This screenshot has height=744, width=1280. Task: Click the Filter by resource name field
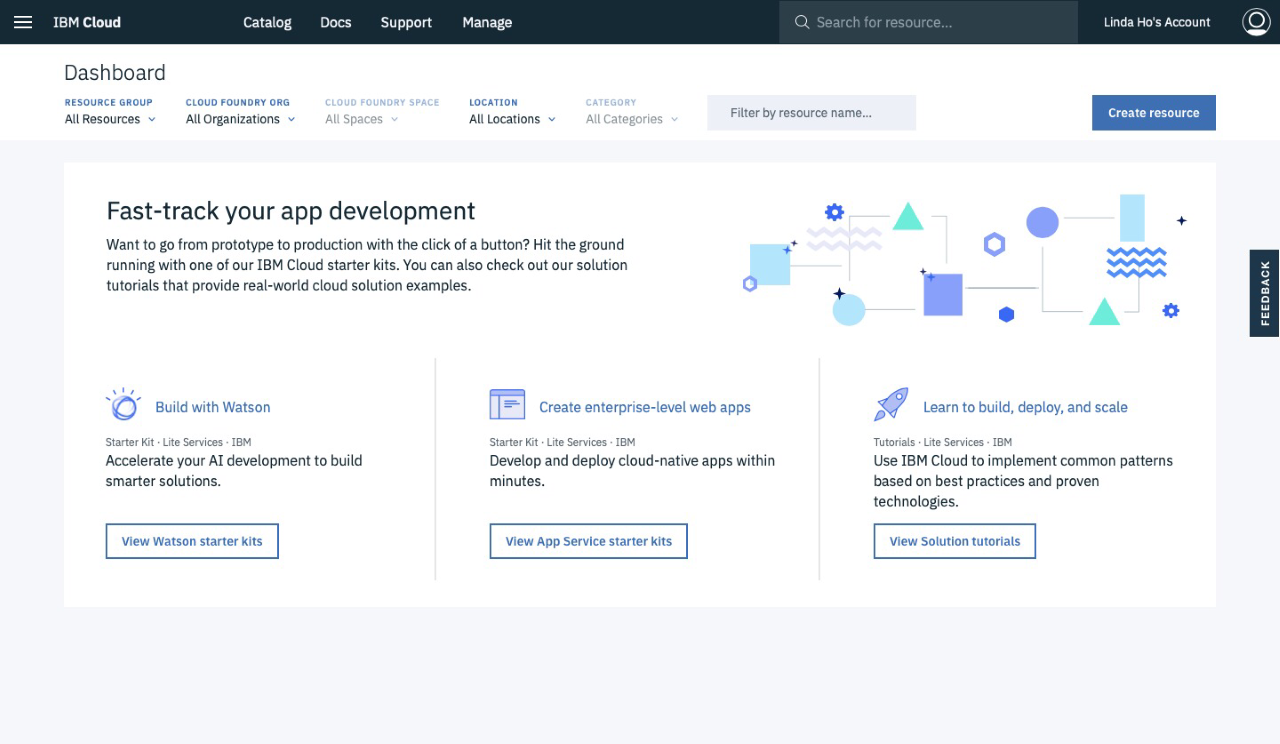[x=811, y=113]
